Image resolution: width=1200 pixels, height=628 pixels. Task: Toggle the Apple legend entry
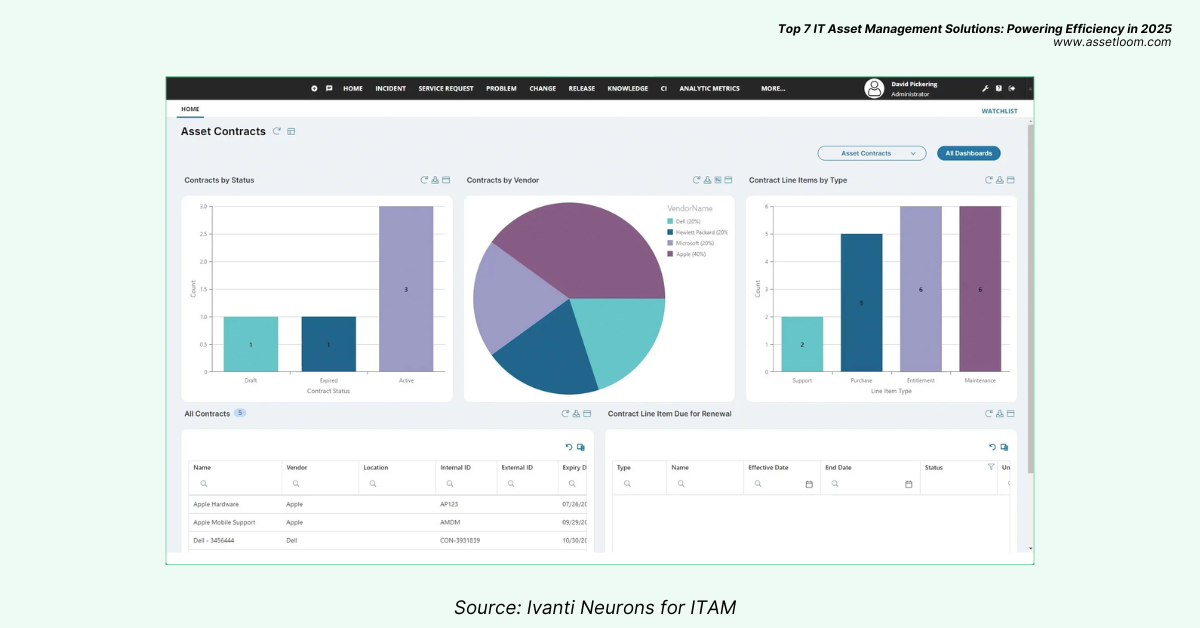pyautogui.click(x=686, y=254)
